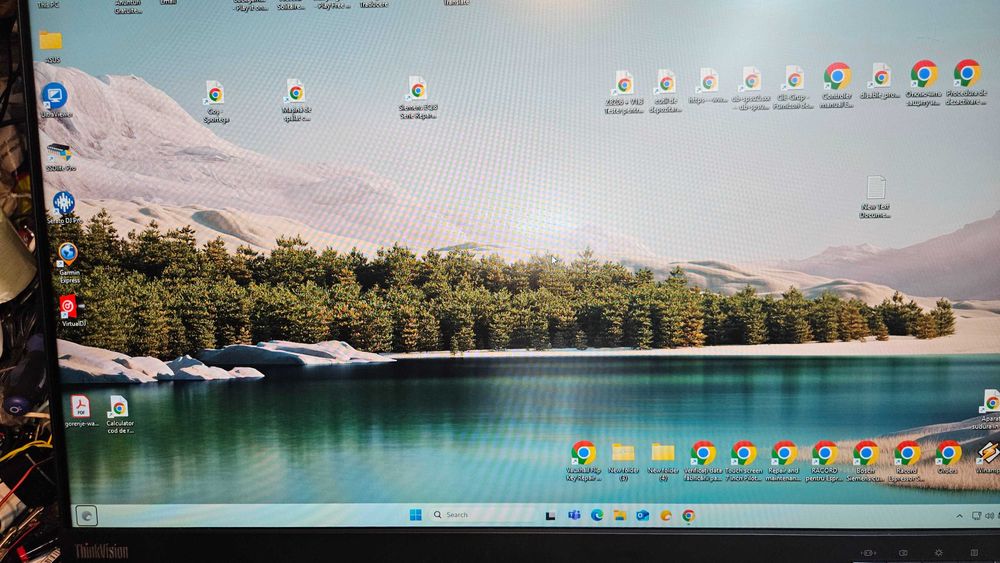Open the network status tray icon
This screenshot has height=563, width=1000.
[976, 515]
